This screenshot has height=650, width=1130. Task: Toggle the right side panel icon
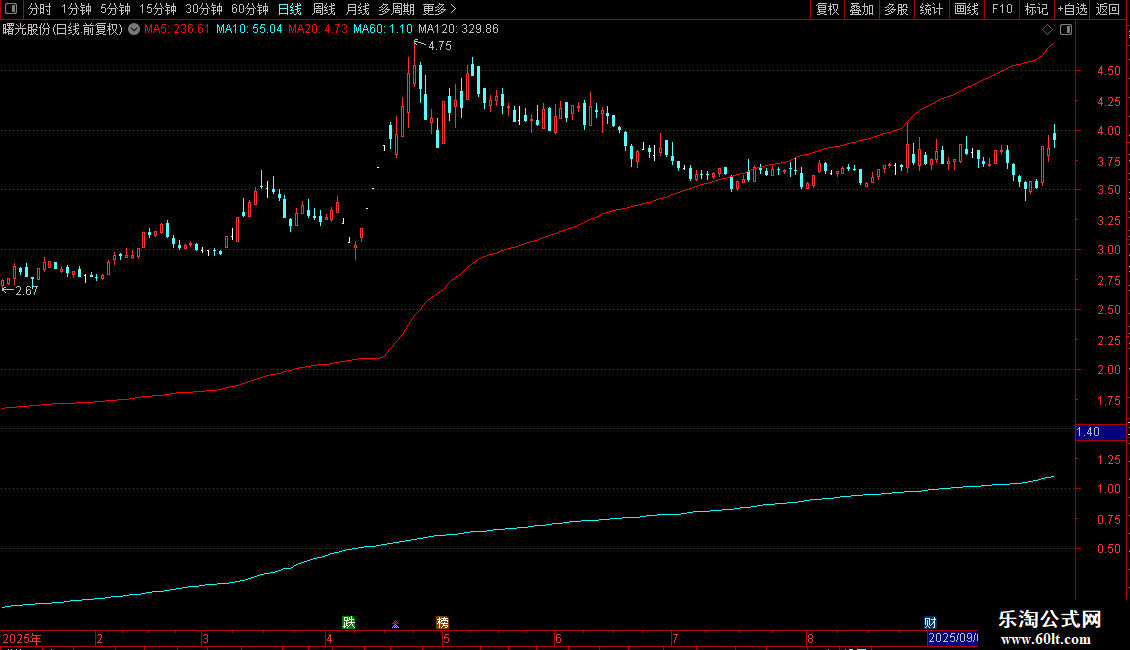pos(1066,30)
